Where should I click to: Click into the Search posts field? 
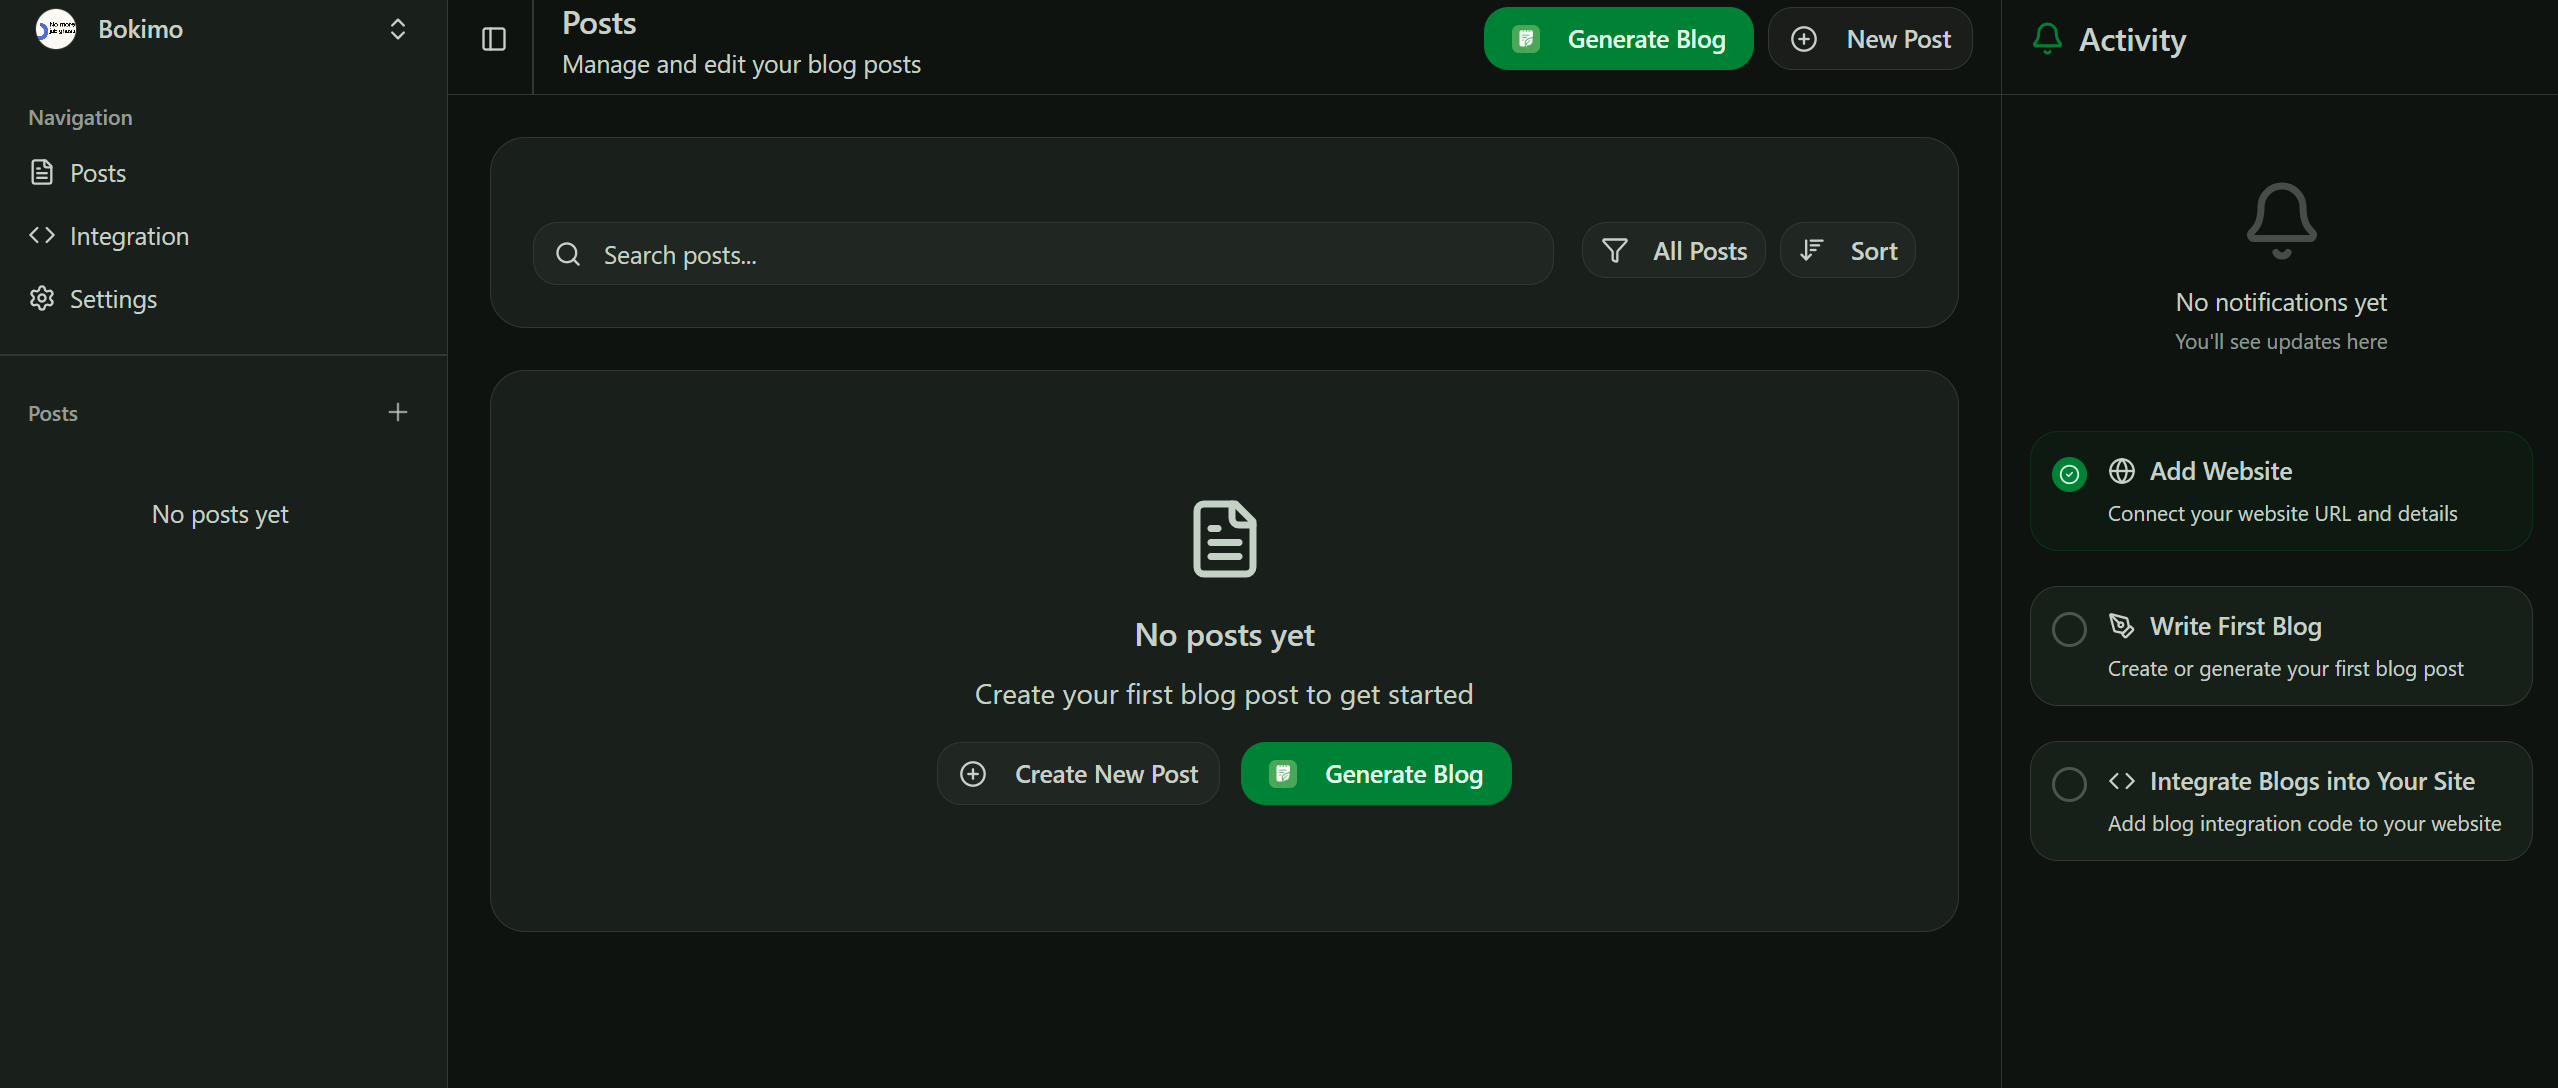coord(1060,254)
